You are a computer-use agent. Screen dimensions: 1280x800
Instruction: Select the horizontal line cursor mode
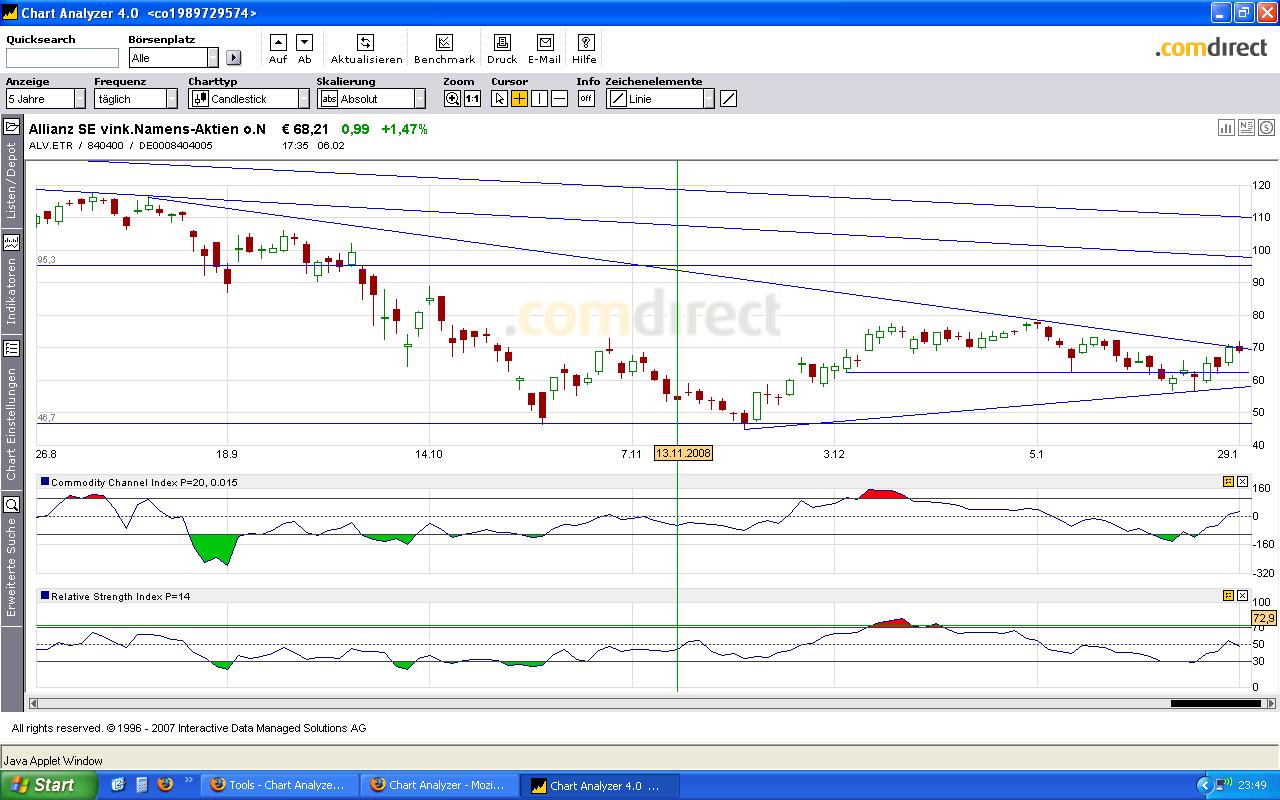(x=560, y=98)
